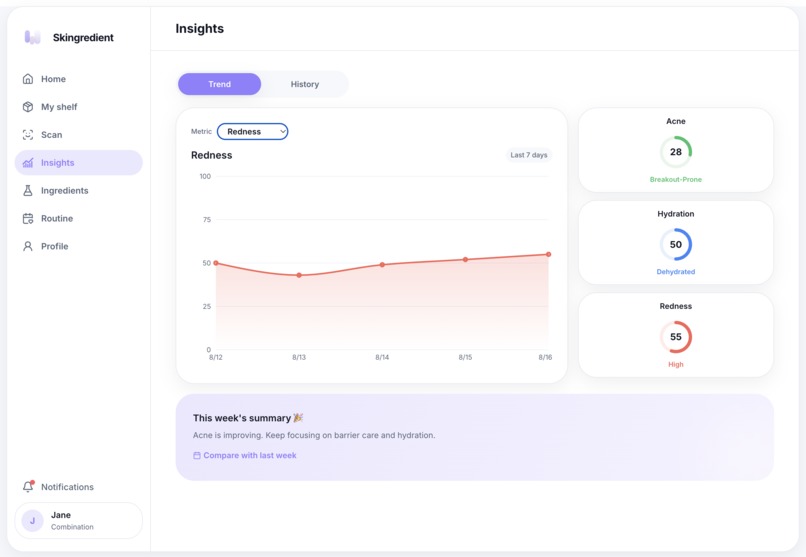Select Ingredients in sidebar
The image size is (806, 557).
(x=79, y=191)
